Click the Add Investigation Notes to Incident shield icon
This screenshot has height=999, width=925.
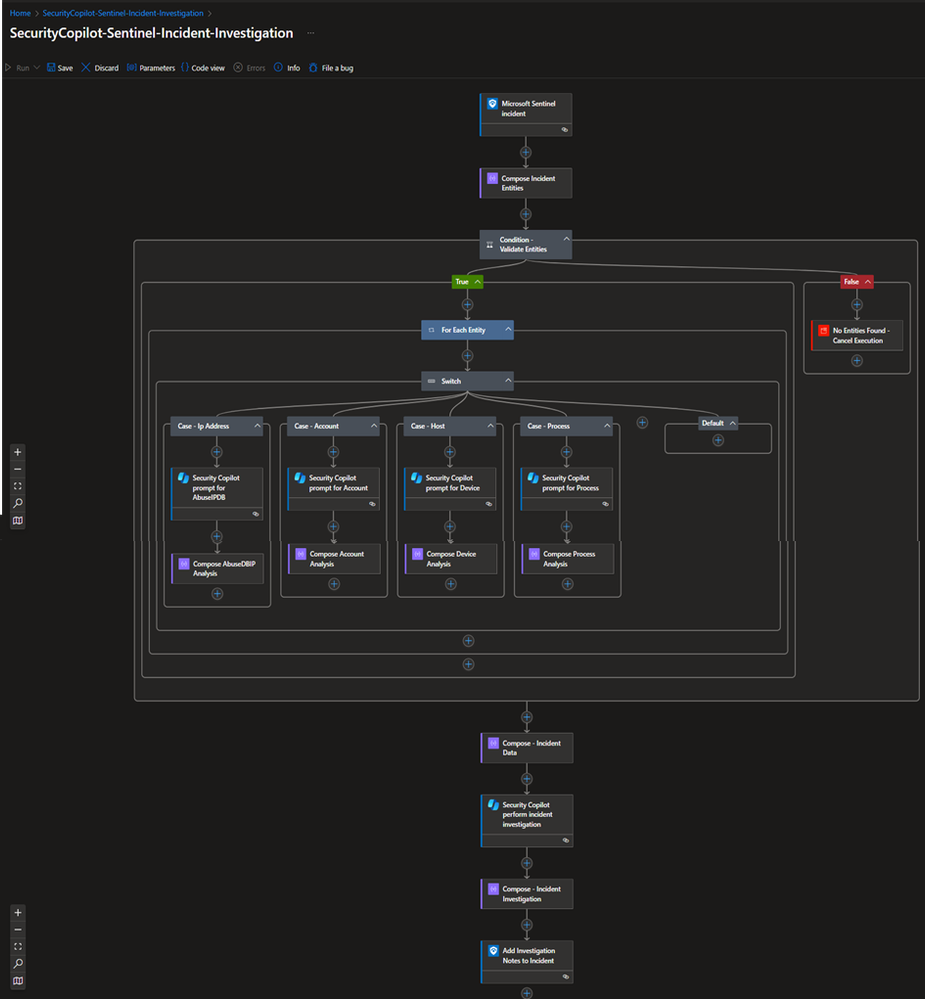click(493, 951)
